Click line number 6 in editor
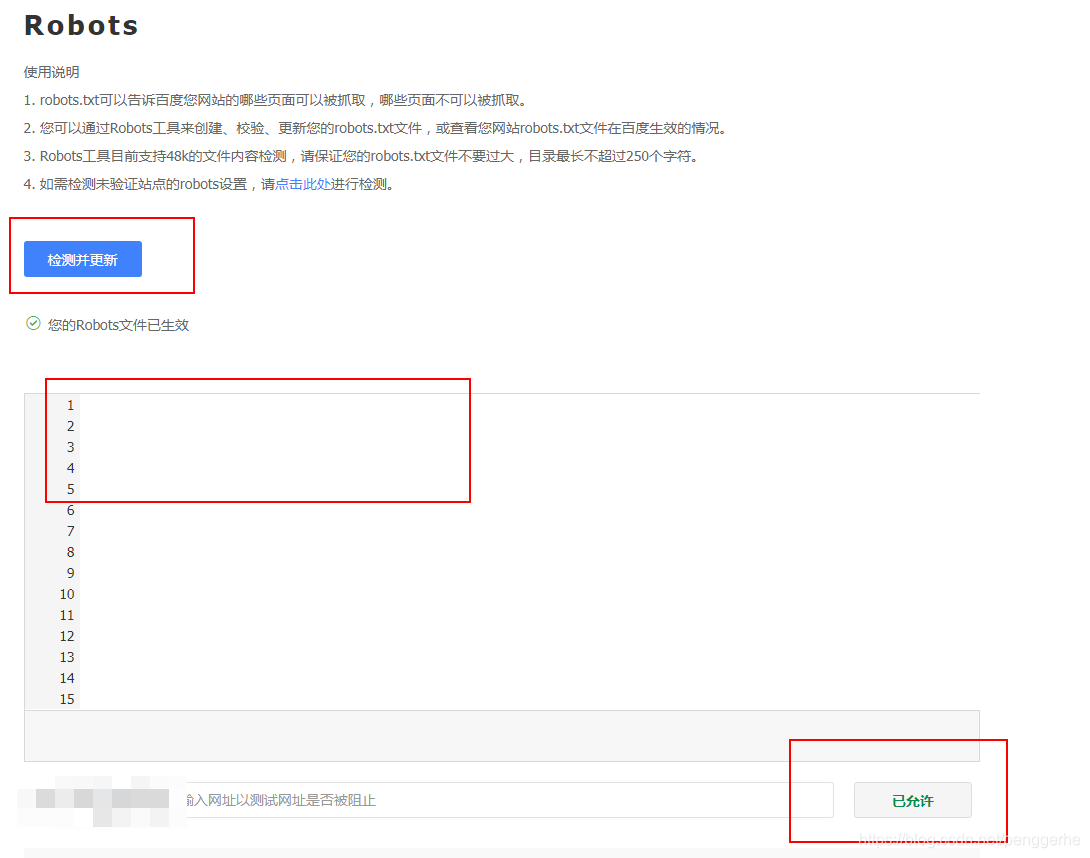Viewport: 1090px width, 858px height. 70,510
